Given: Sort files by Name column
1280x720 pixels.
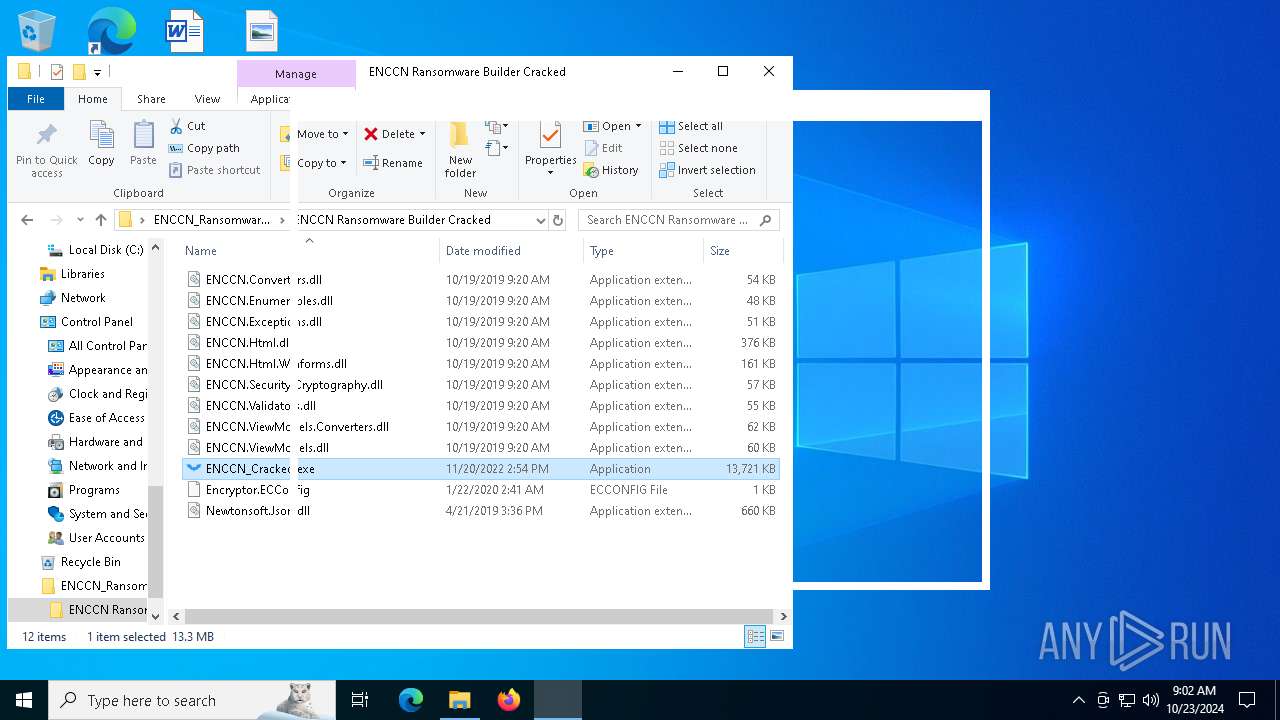Looking at the screenshot, I should [x=201, y=251].
